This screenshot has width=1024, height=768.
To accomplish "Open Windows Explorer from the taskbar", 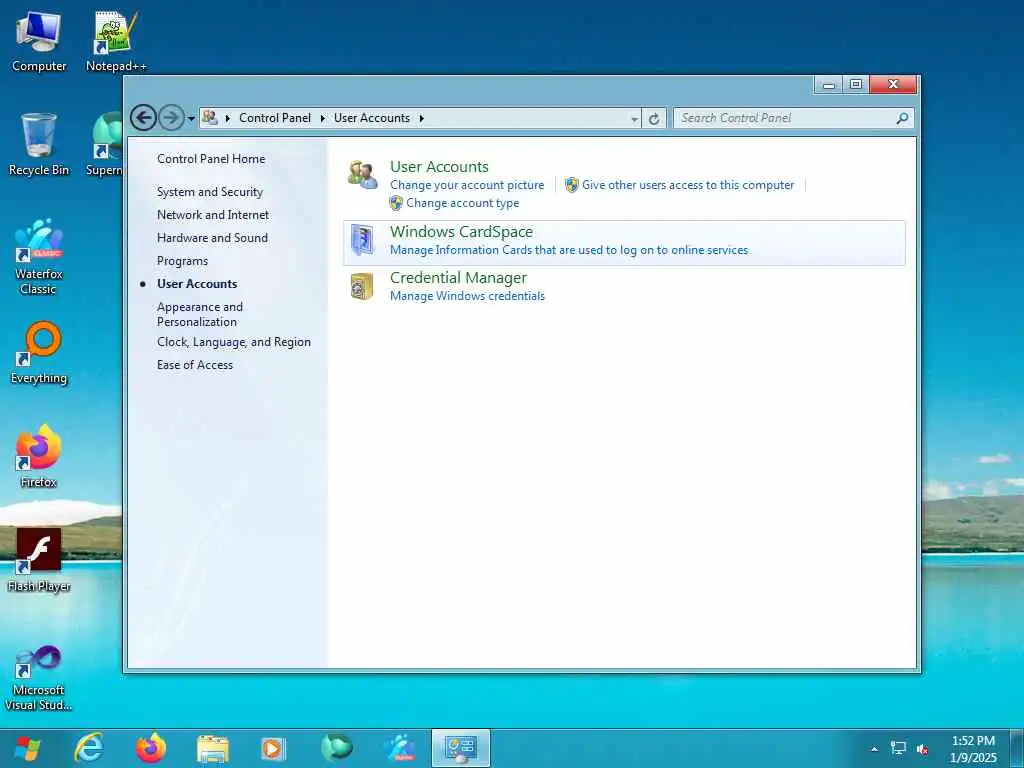I will pyautogui.click(x=213, y=748).
